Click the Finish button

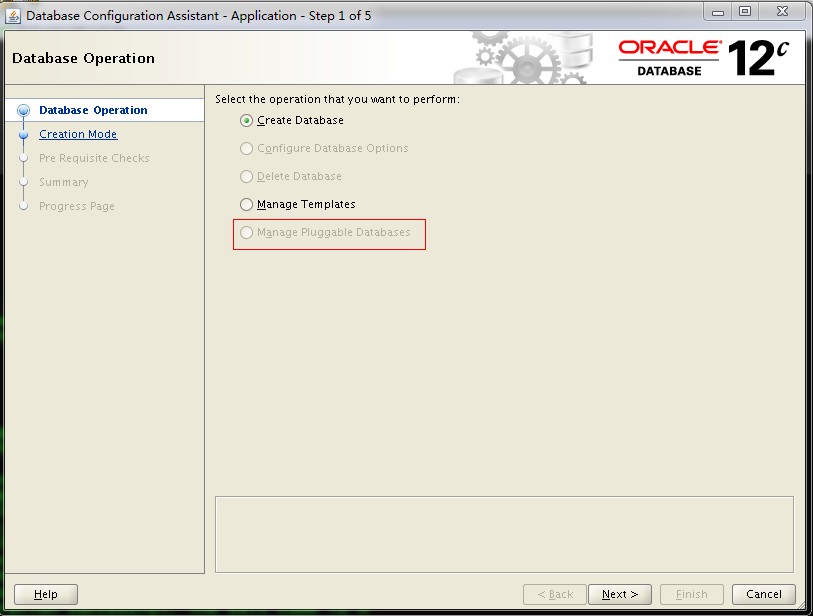pyautogui.click(x=692, y=594)
